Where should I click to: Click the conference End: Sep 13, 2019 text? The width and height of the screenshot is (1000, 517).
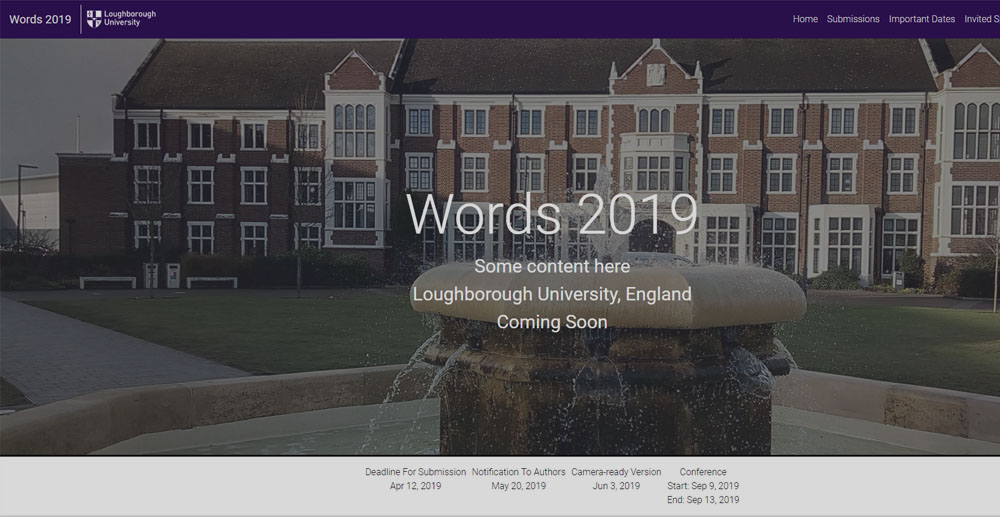pos(703,500)
